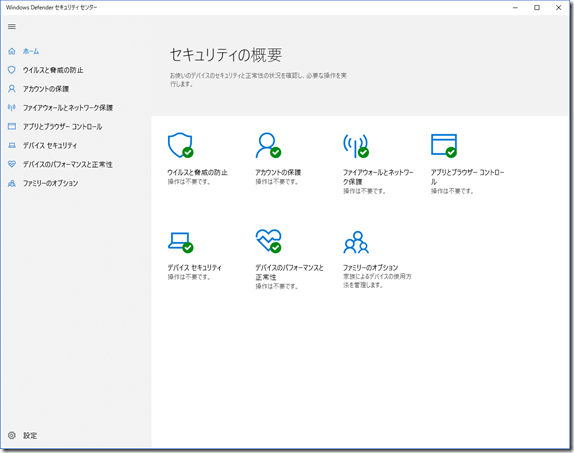Open the large virus protection shield tile icon
The image size is (574, 453).
point(180,145)
